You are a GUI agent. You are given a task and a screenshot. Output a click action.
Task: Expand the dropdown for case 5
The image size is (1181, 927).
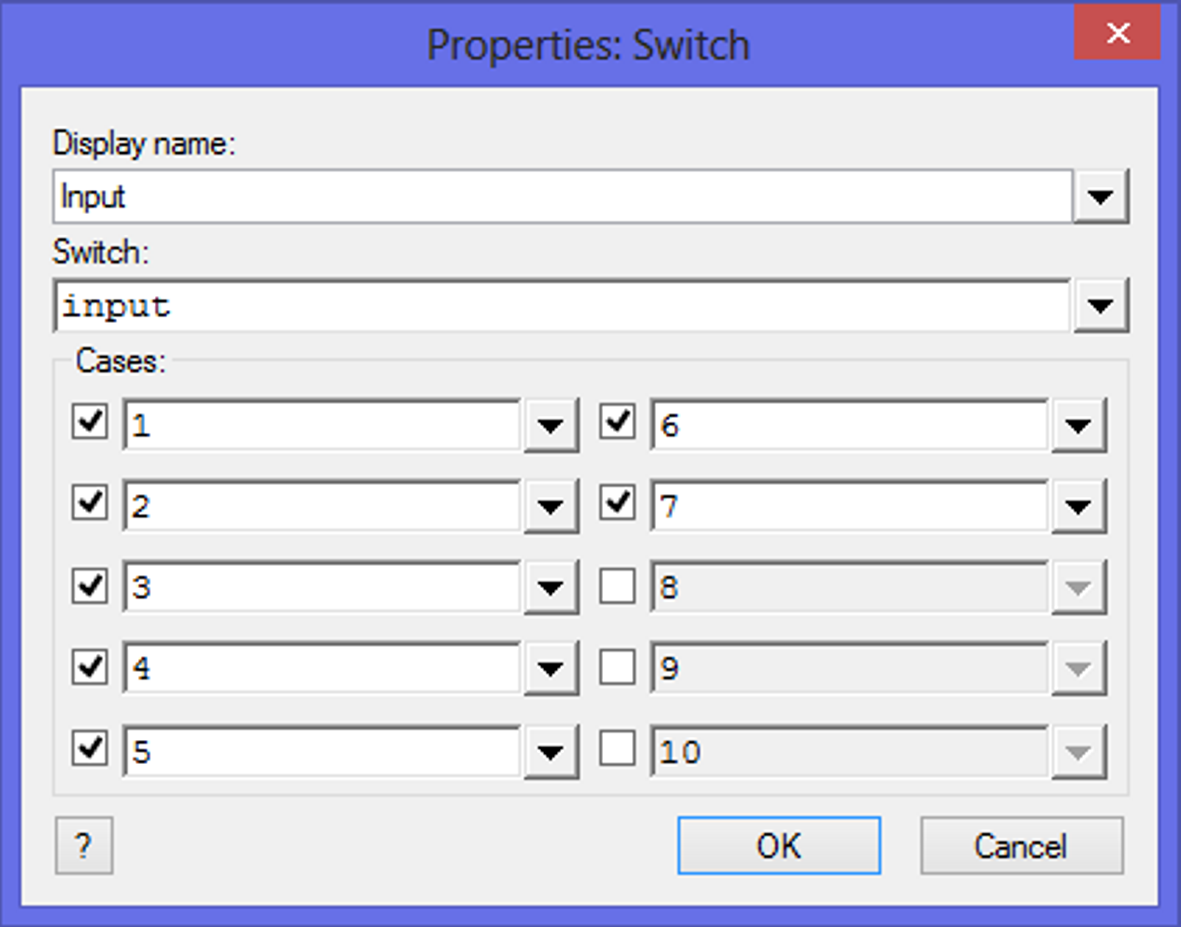point(551,751)
